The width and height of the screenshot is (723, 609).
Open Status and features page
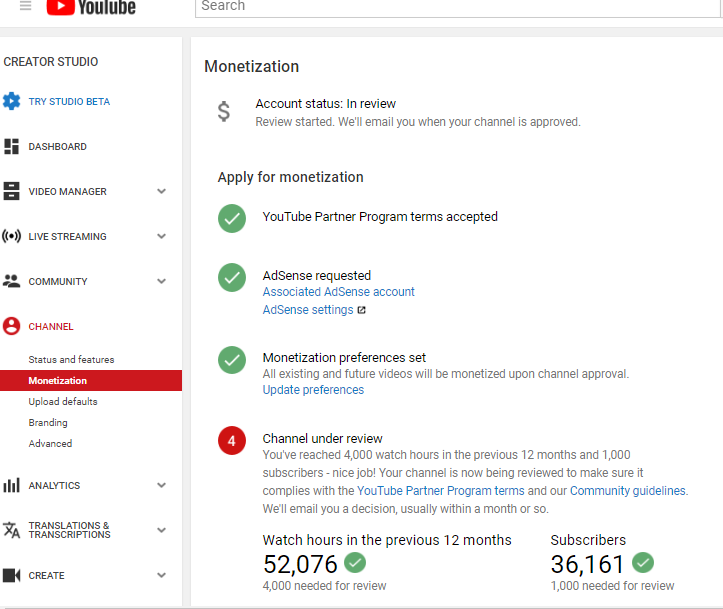(71, 360)
